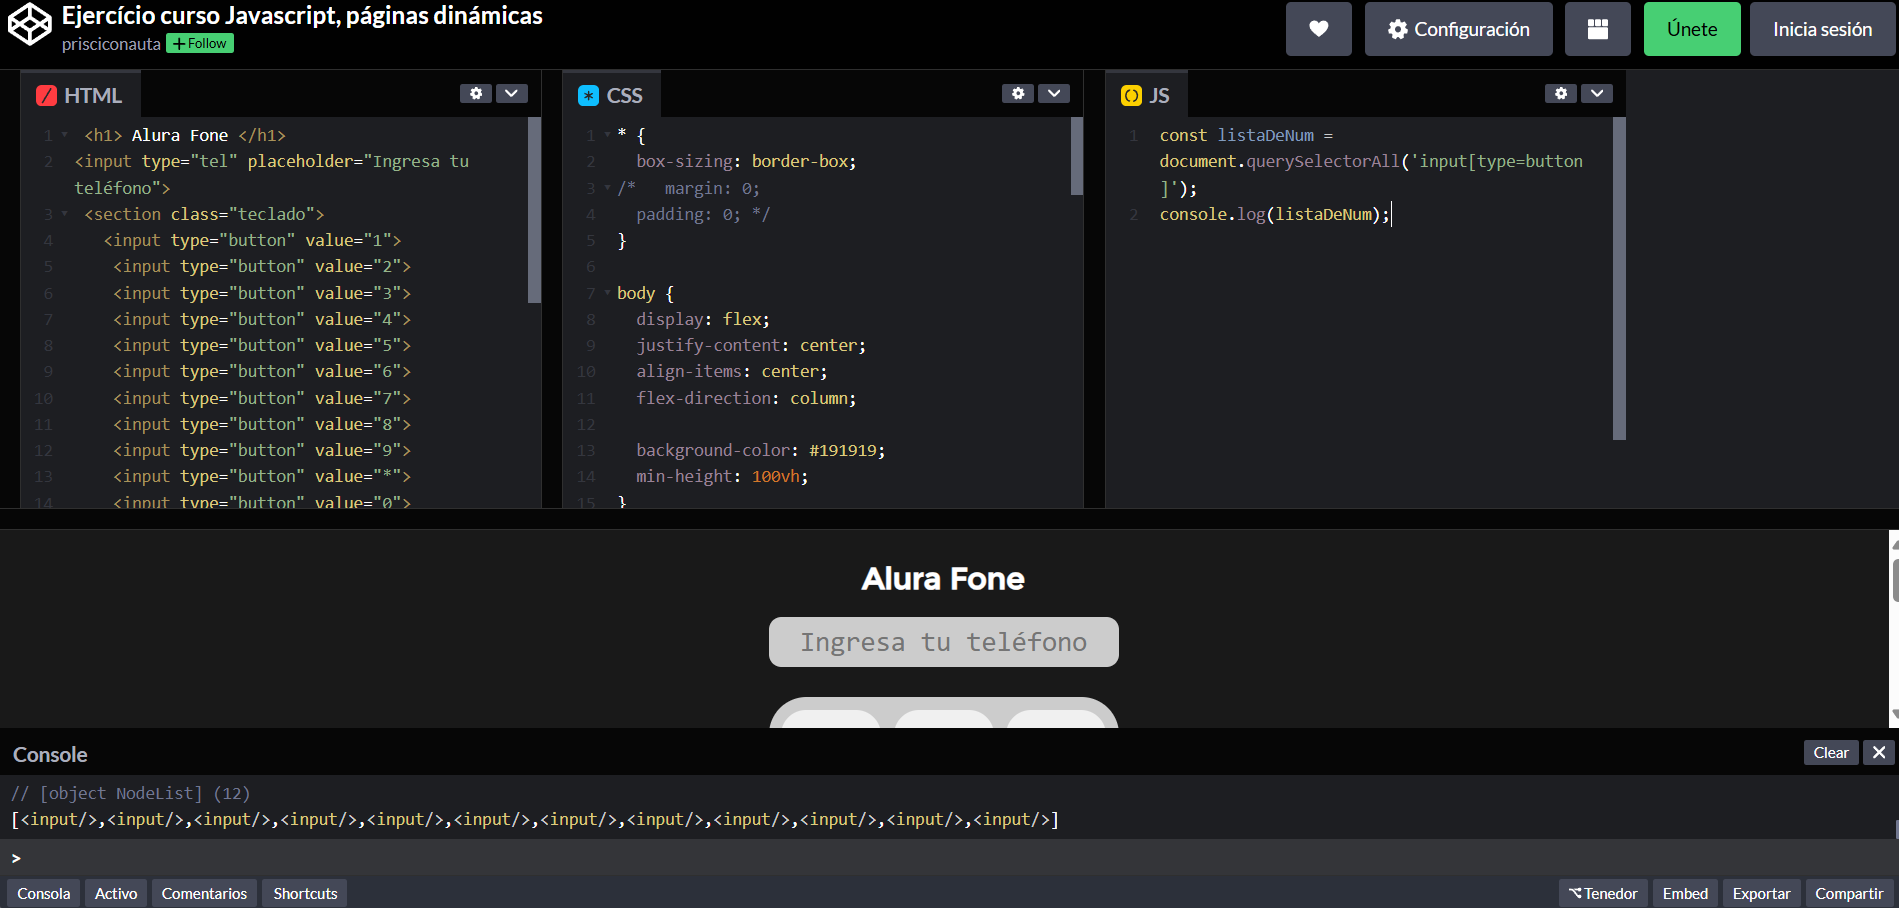Click the JS parentheses icon

[x=1131, y=96]
